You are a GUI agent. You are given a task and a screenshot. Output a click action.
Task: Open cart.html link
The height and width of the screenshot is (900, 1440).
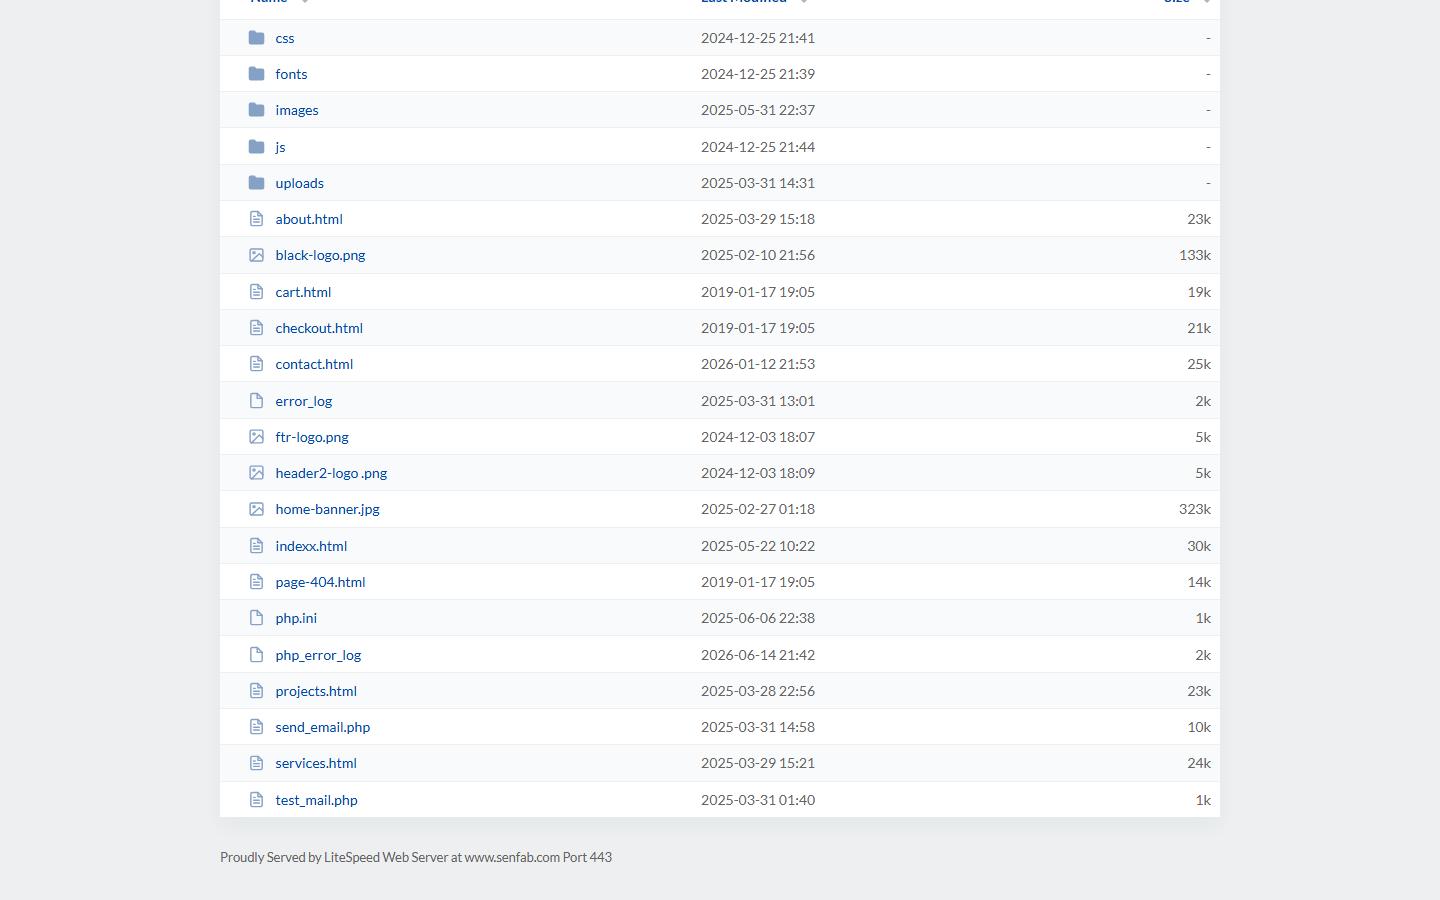[x=303, y=292]
